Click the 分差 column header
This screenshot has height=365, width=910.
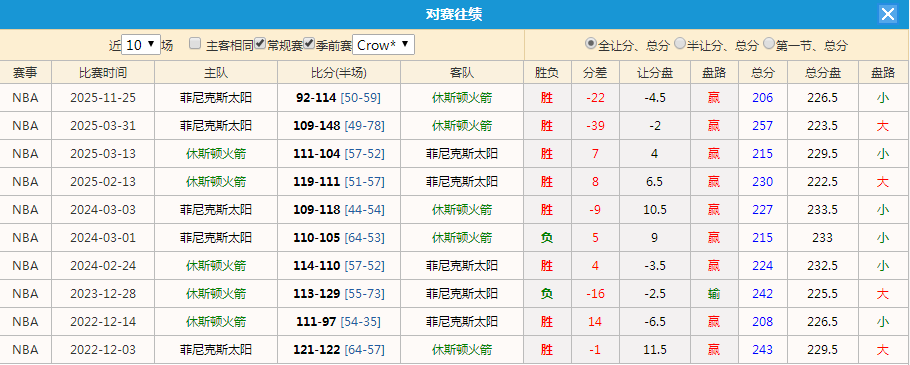(x=595, y=73)
